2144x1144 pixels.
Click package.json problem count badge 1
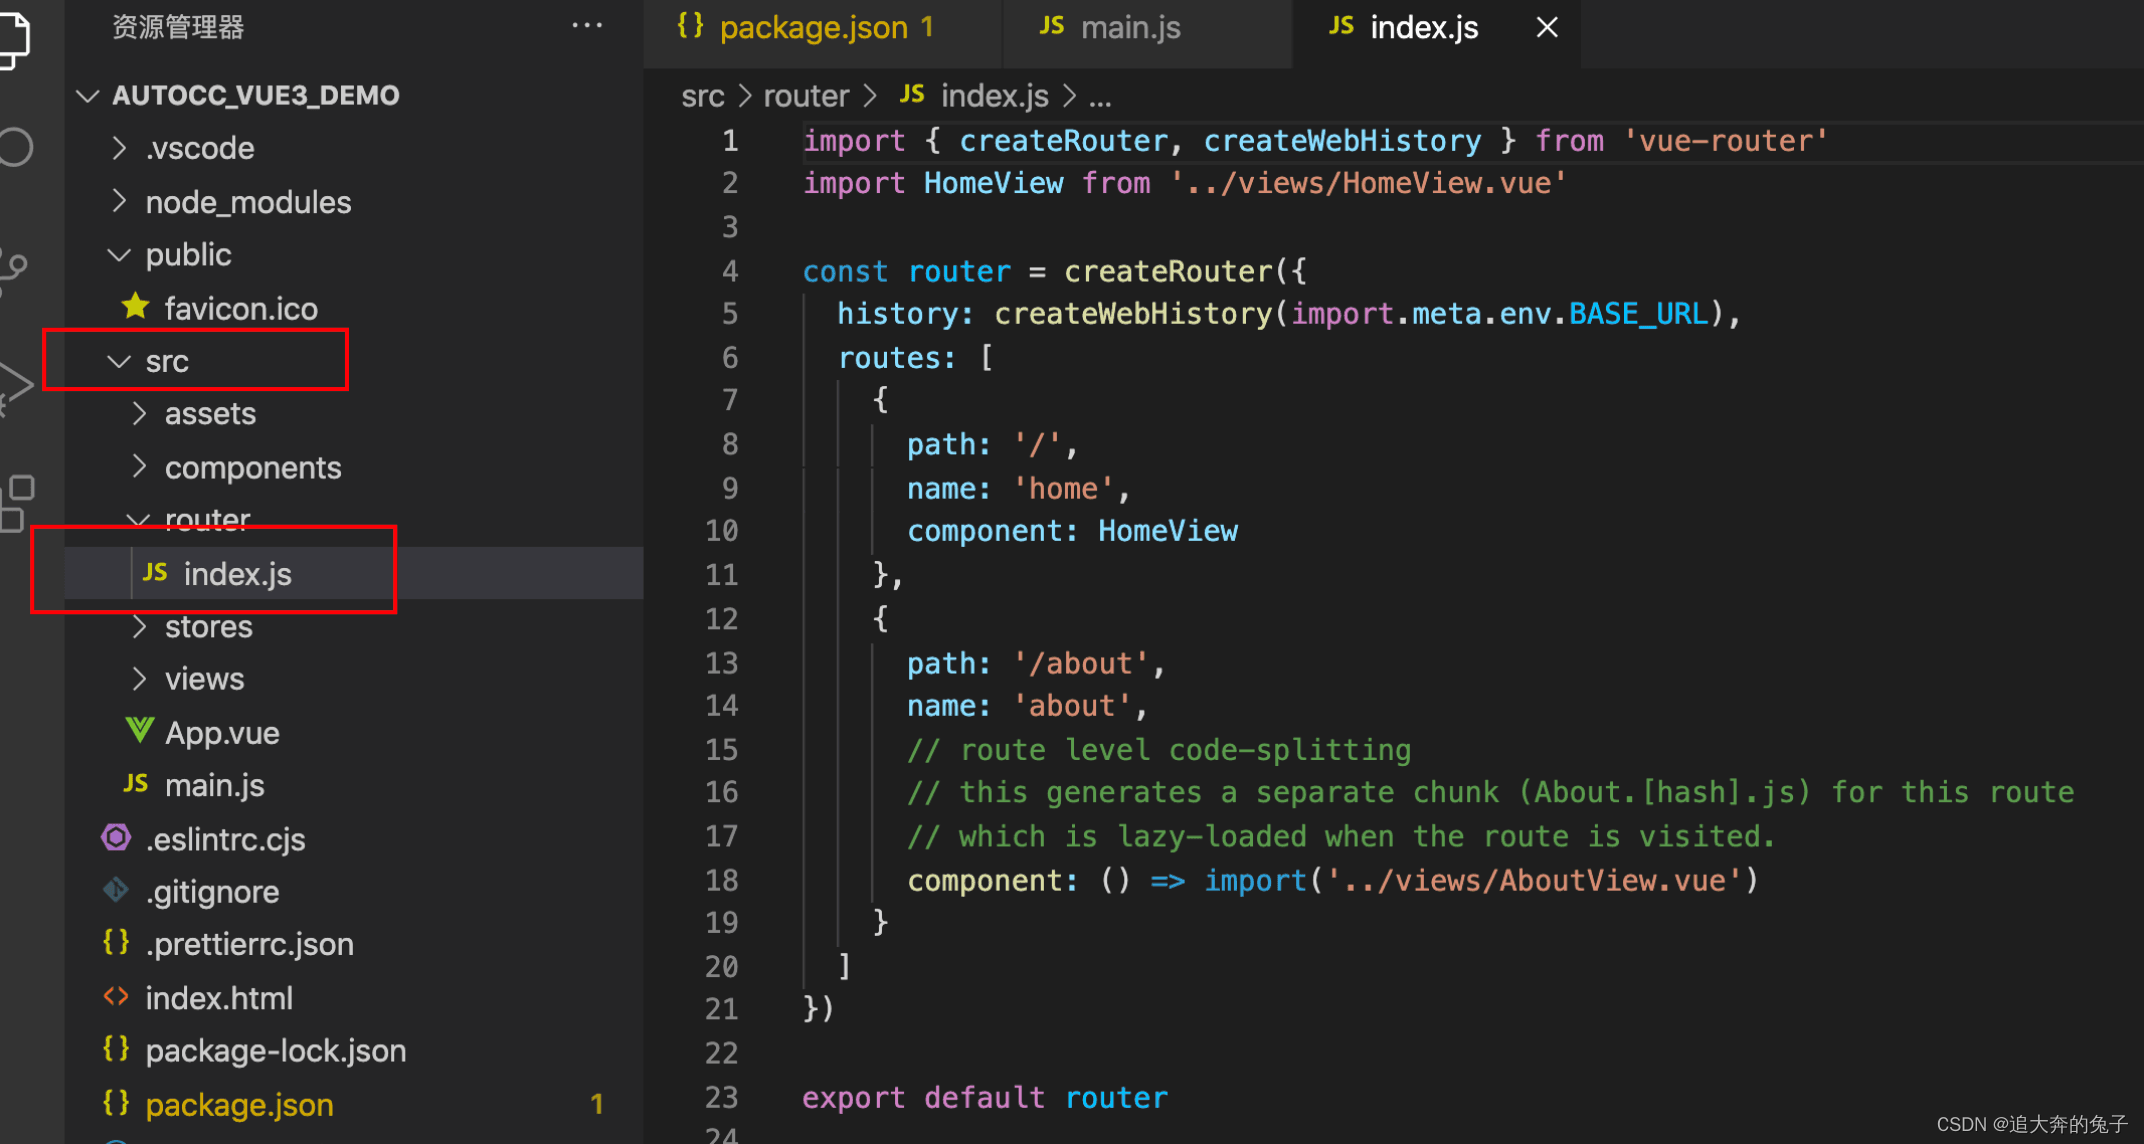pos(597,1104)
